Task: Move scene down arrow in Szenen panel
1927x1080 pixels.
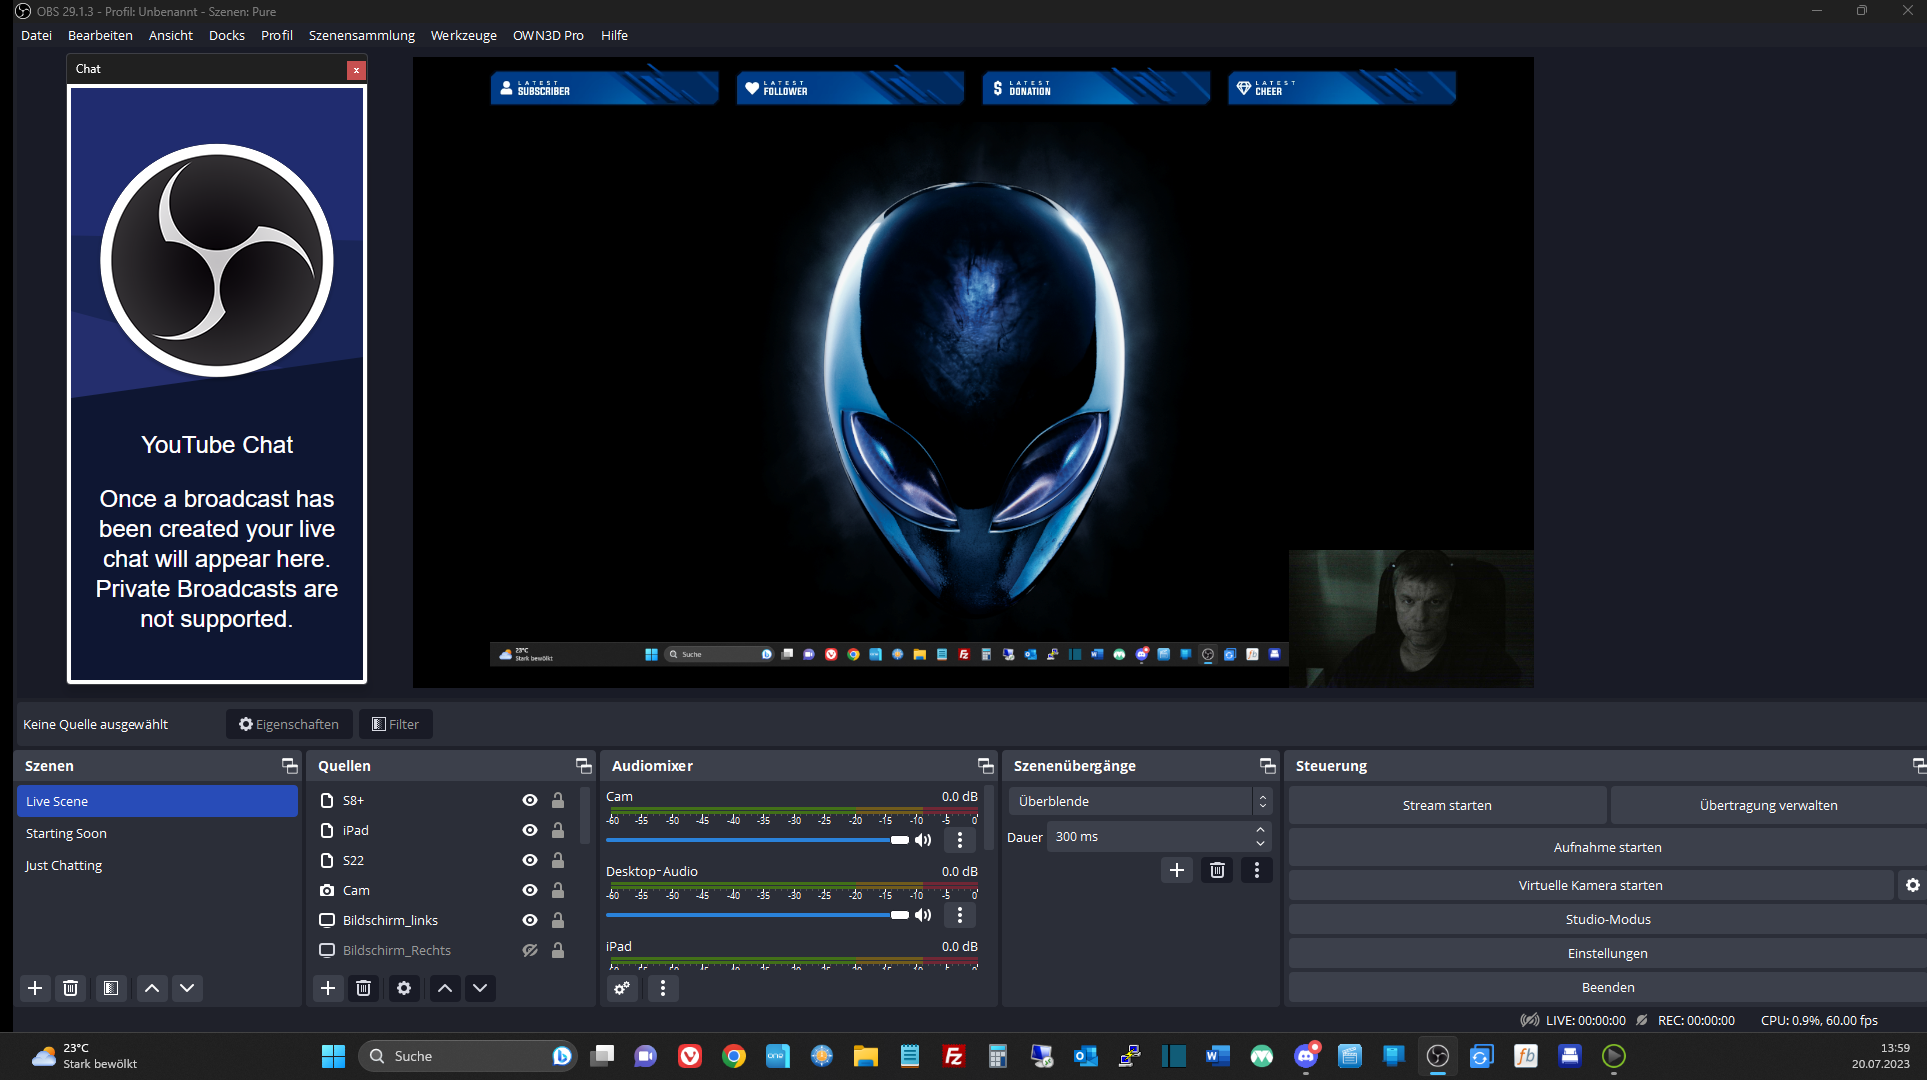Action: tap(187, 988)
